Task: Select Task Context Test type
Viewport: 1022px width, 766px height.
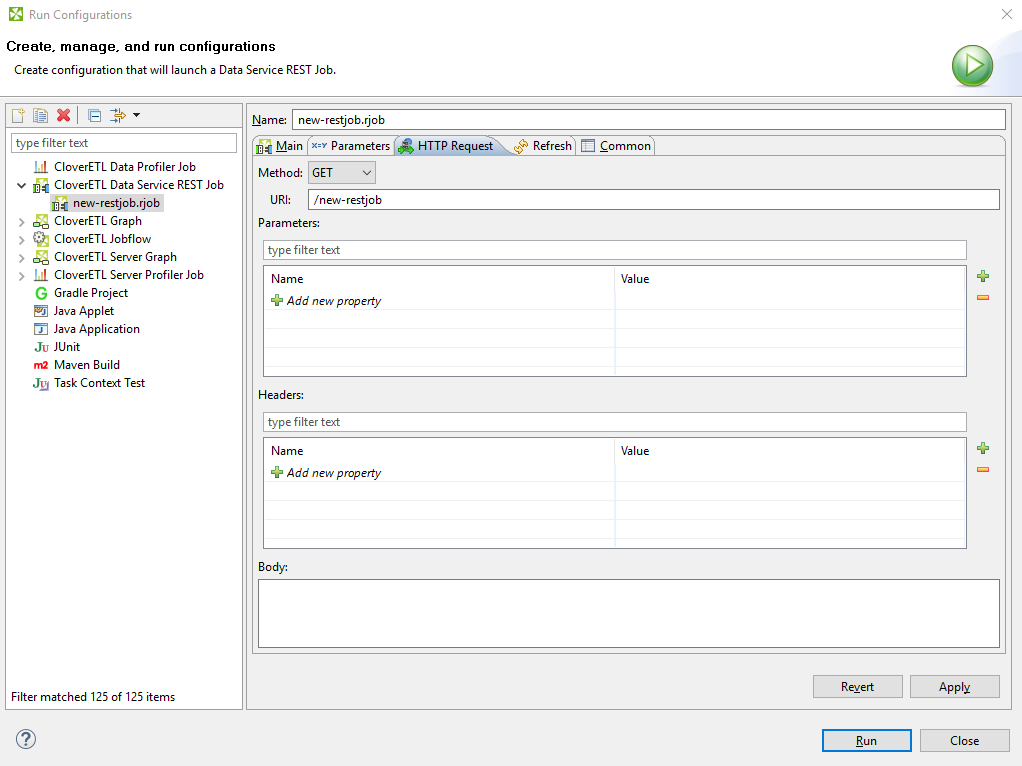Action: [99, 383]
